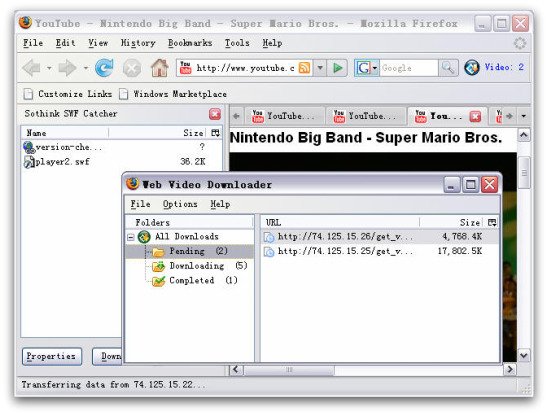Click the page's horizontal scrollbar thumb
This screenshot has width=548, height=415.
[x=289, y=370]
